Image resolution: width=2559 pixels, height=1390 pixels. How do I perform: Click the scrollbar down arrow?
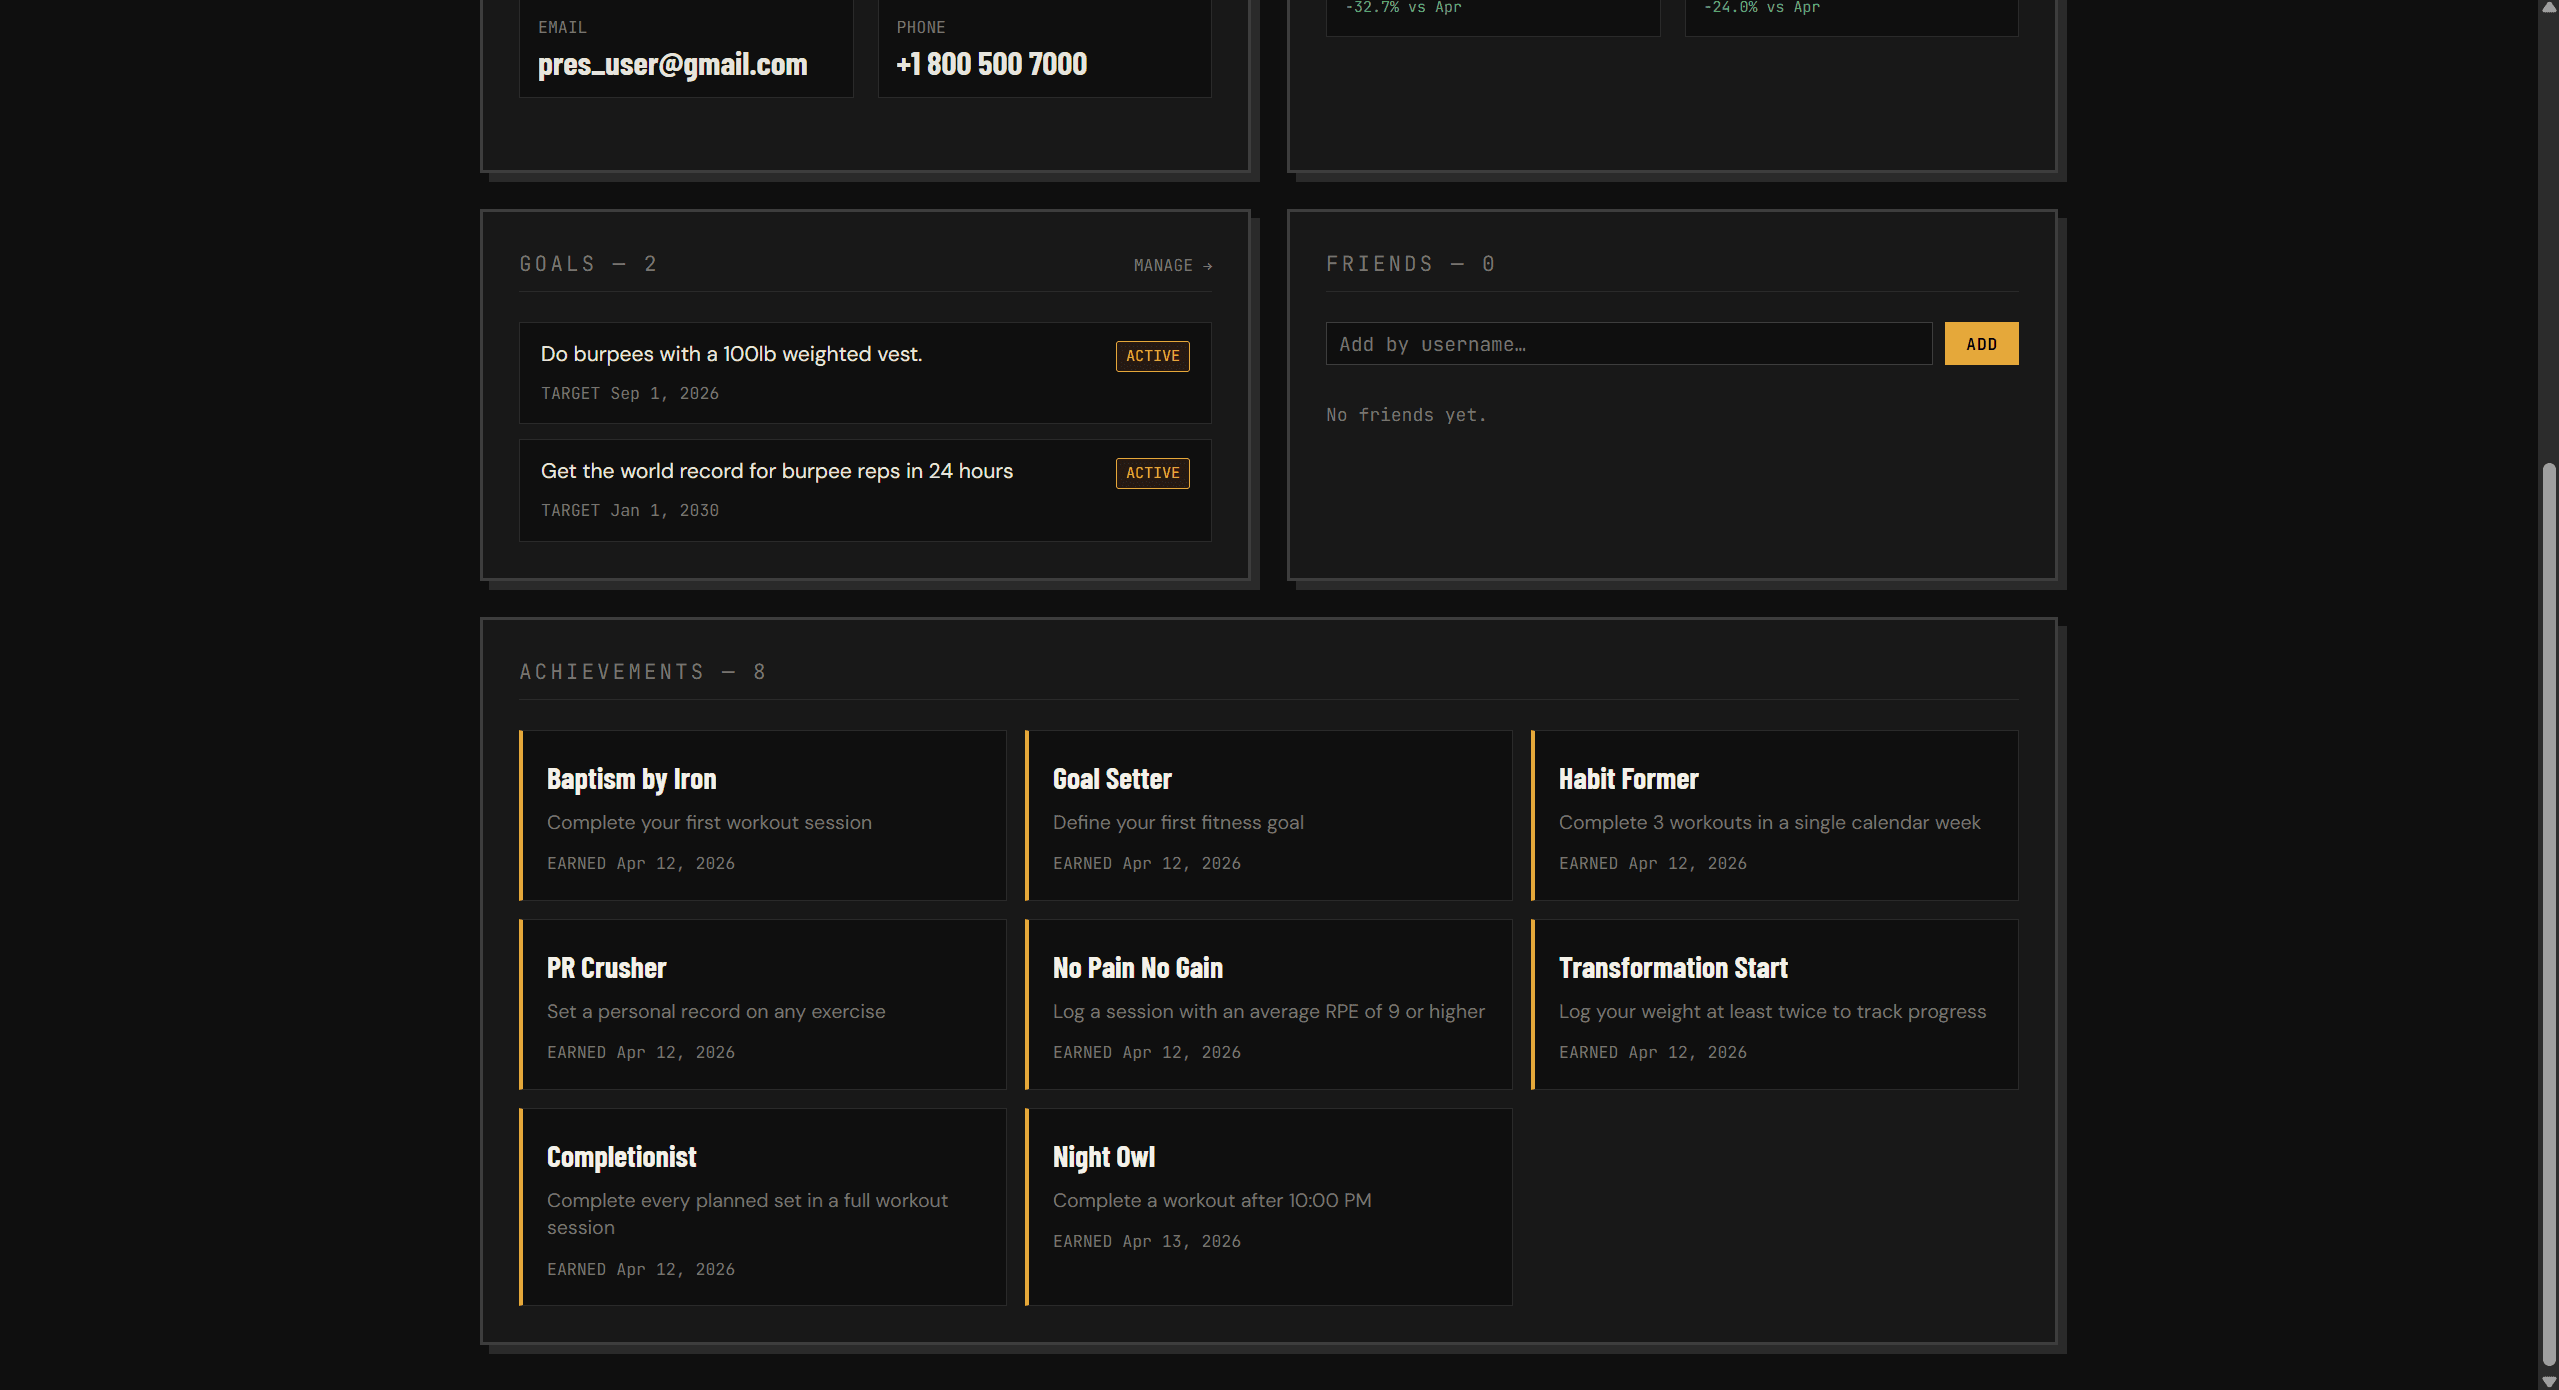(2549, 1381)
